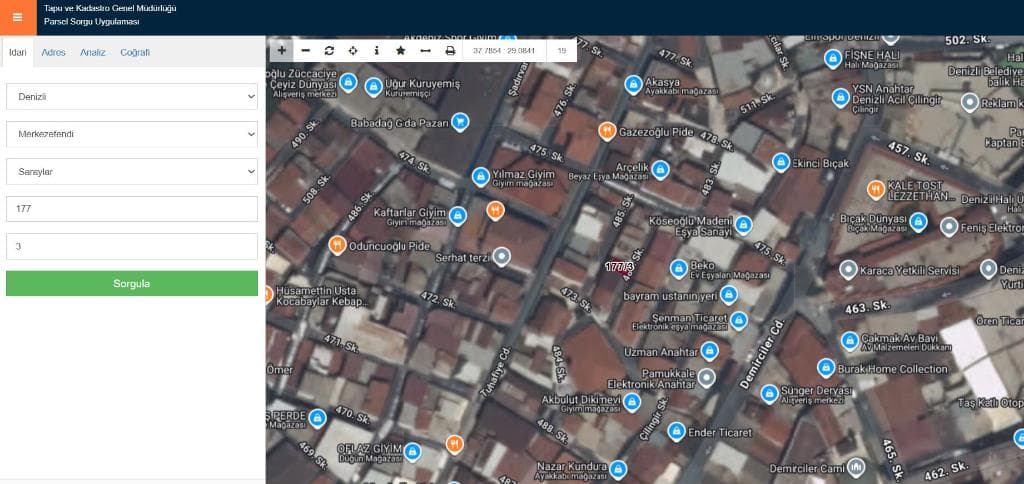
Task: Switch to the Analiz tab
Action: coord(93,52)
